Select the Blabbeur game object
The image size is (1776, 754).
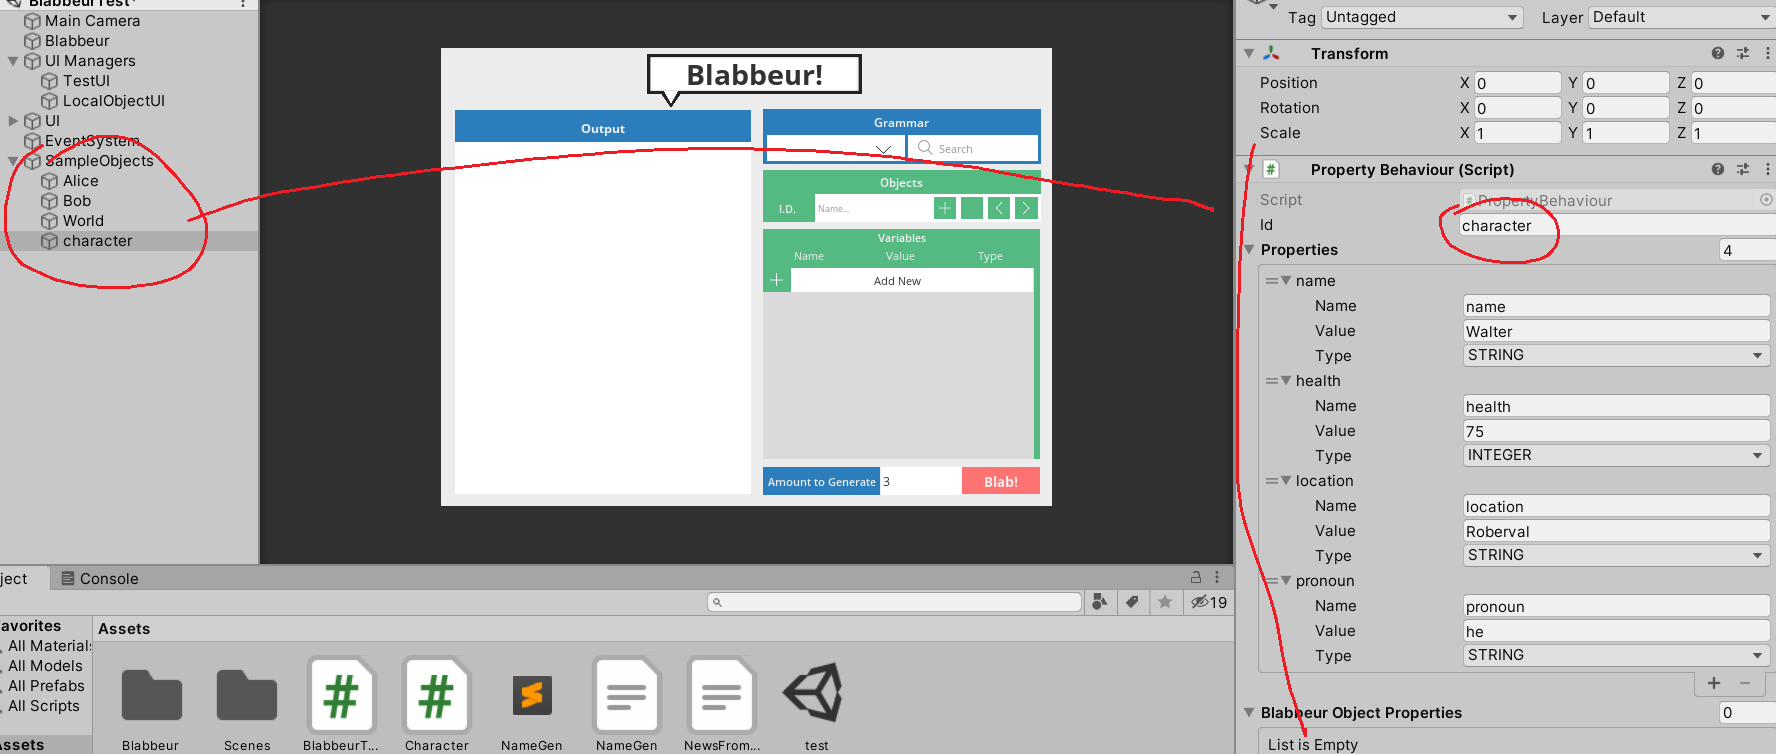point(77,41)
